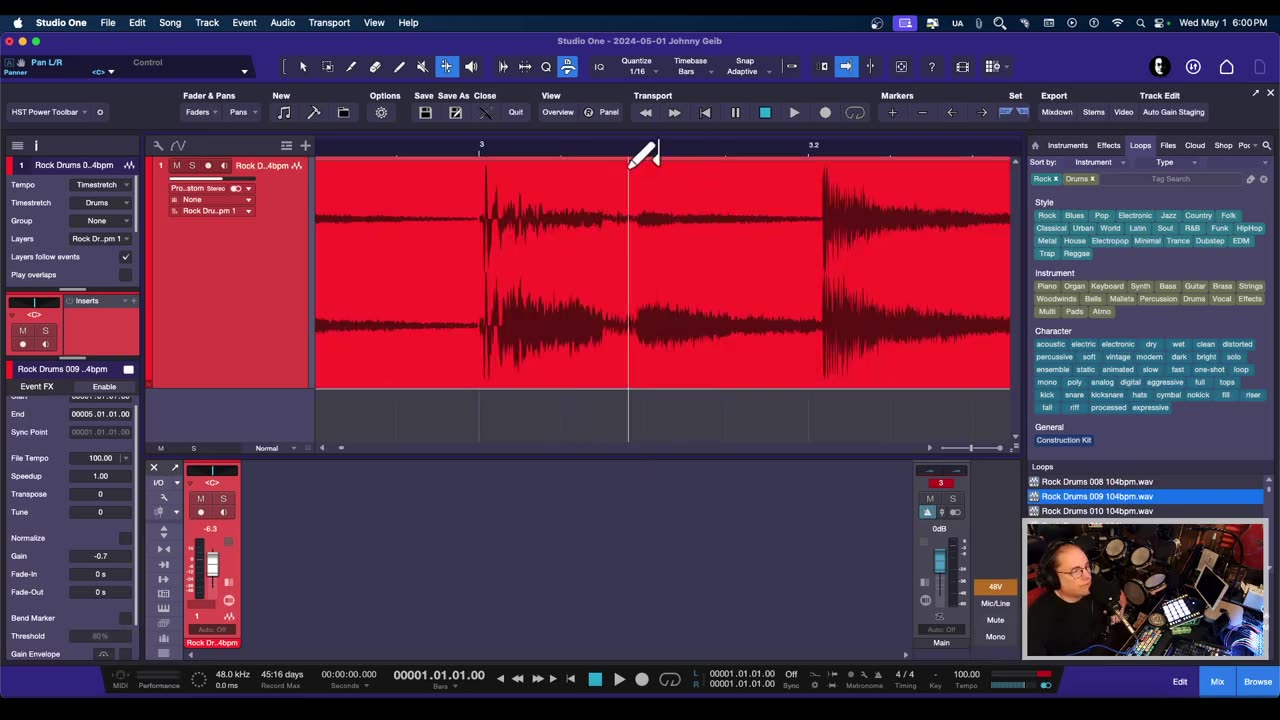Image resolution: width=1280 pixels, height=720 pixels.
Task: Mute the Rock Drums track
Action: click(x=177, y=166)
